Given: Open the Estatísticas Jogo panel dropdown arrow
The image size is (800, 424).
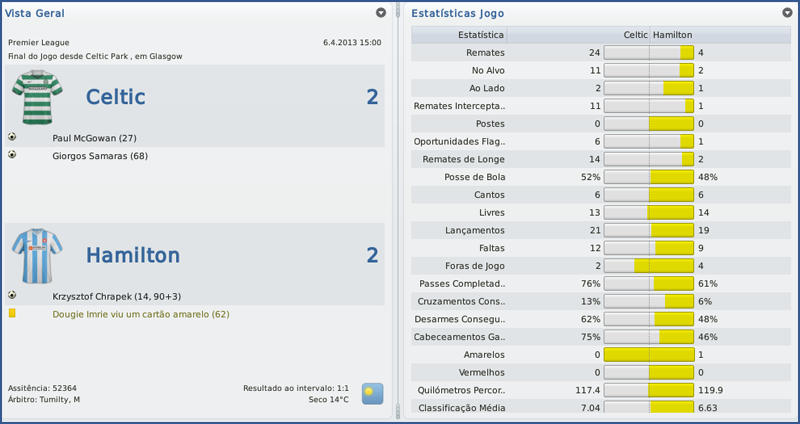Looking at the screenshot, I should [787, 13].
